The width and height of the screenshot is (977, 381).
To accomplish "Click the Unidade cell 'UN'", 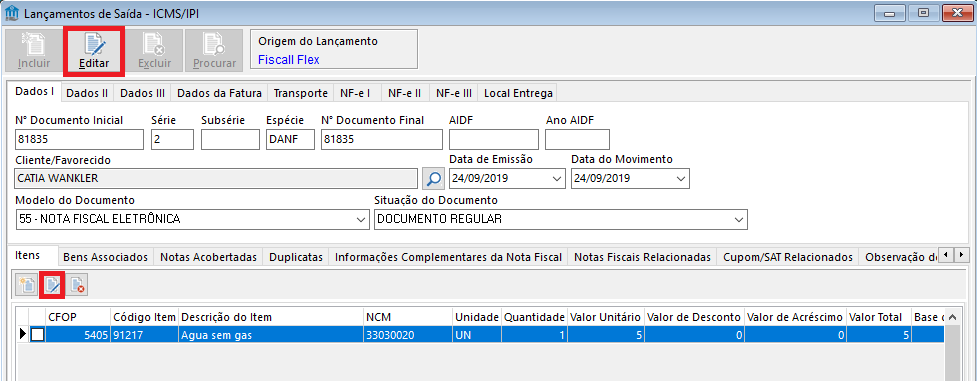I will 477,334.
